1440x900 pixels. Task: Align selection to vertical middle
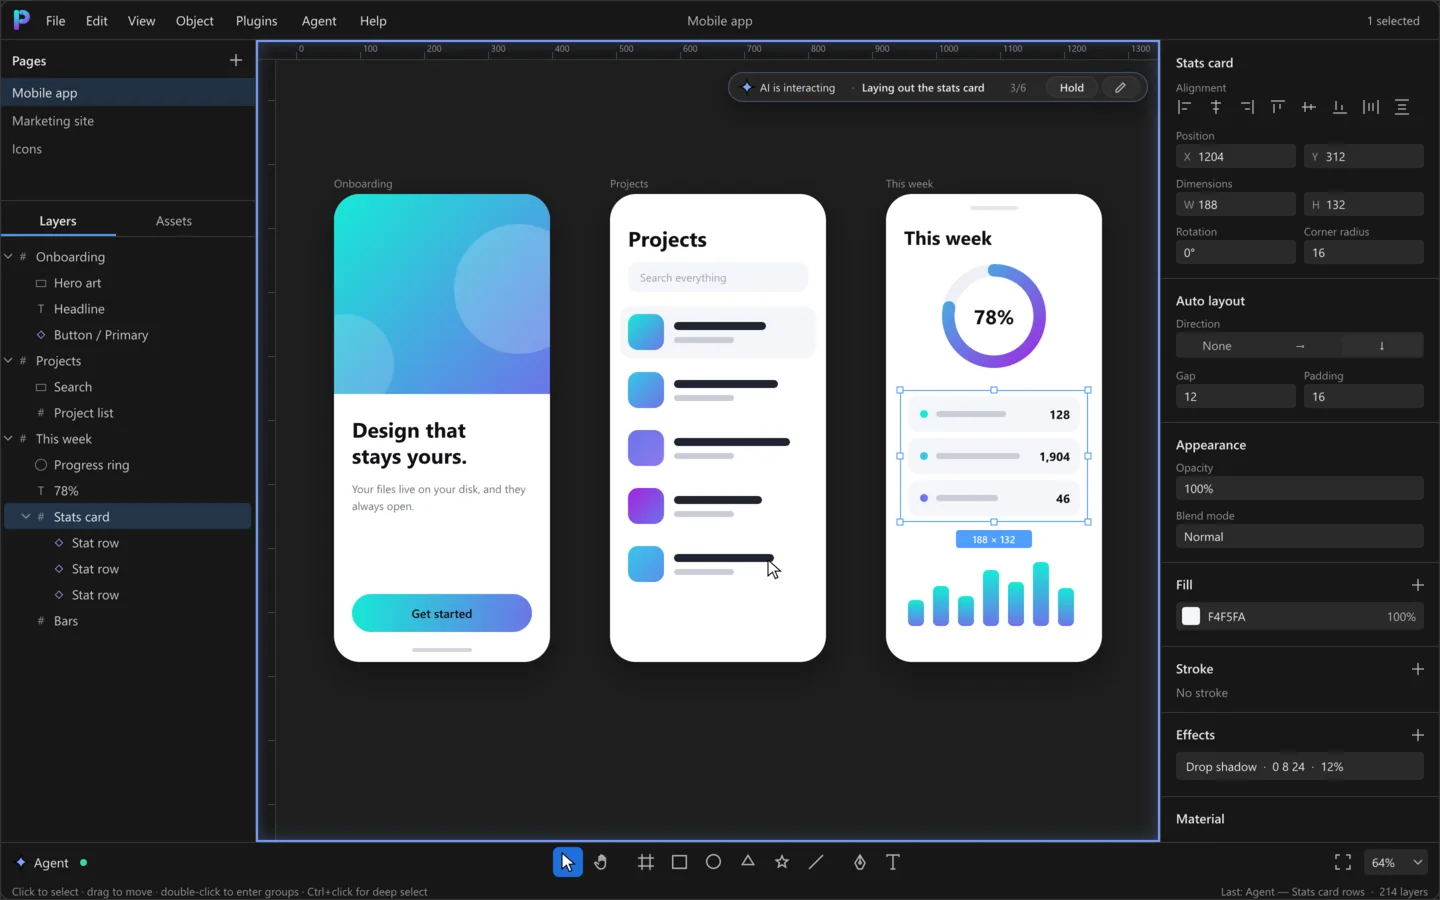click(1309, 107)
